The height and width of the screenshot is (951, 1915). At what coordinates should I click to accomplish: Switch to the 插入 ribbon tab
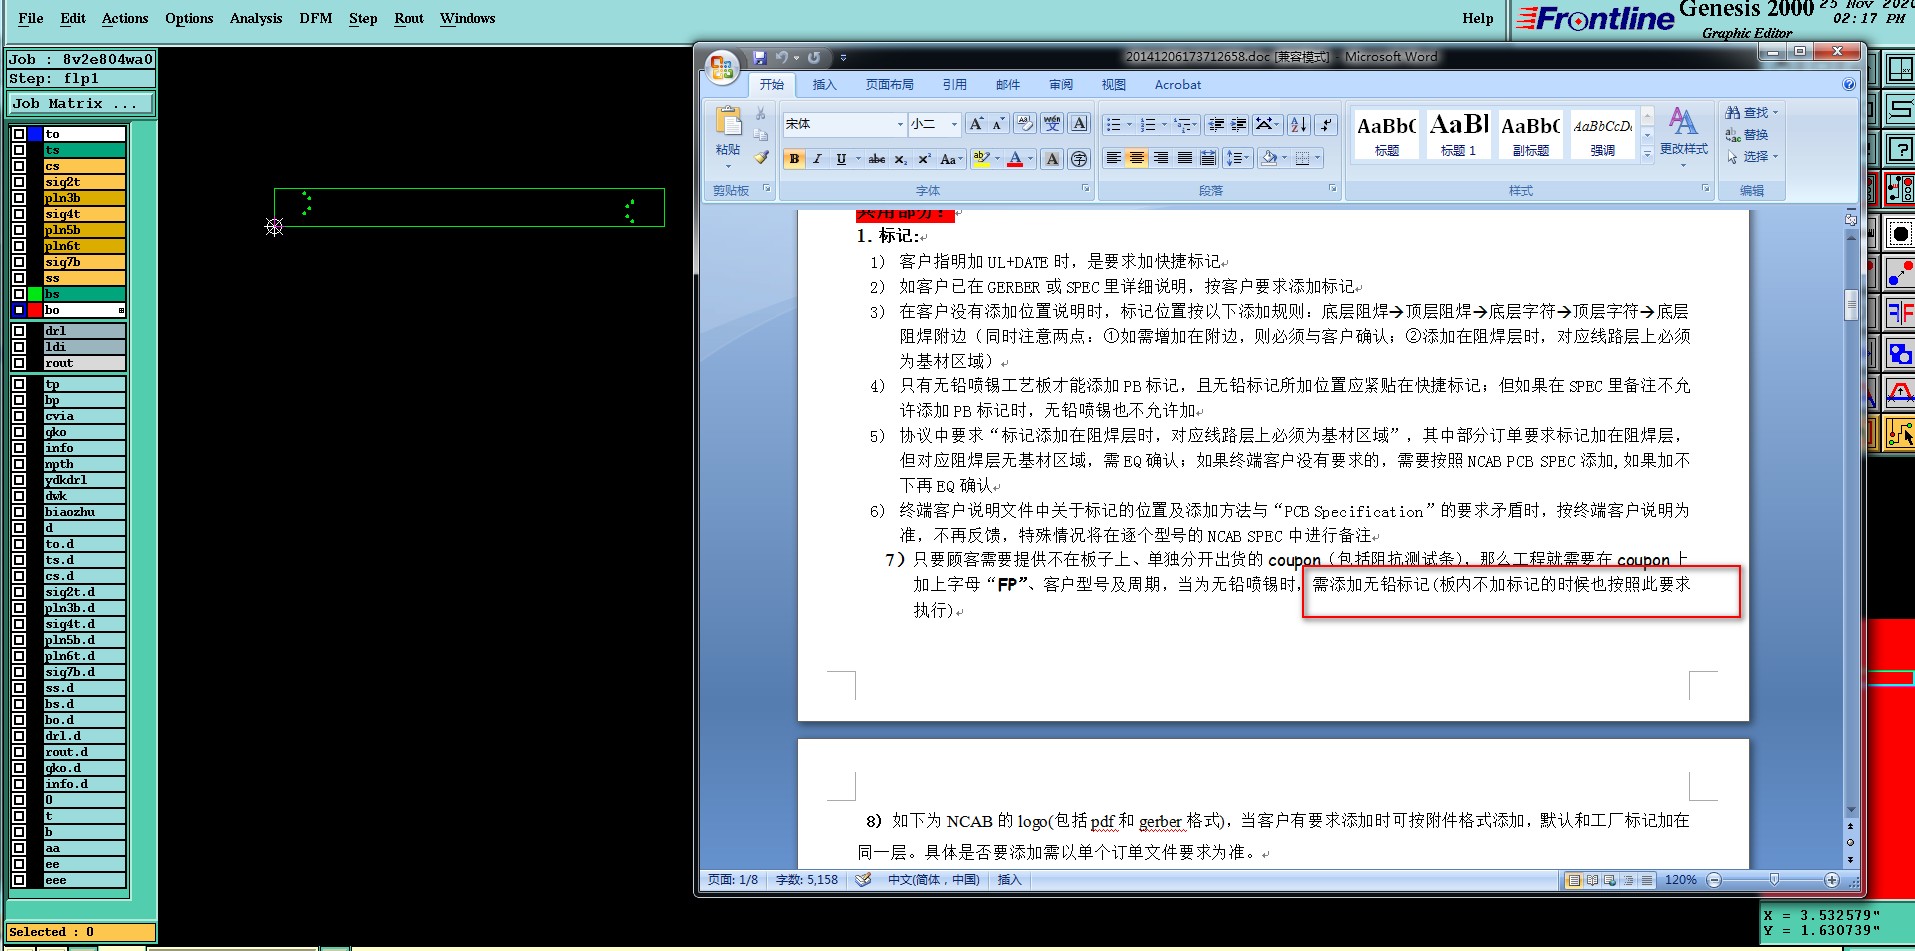824,85
